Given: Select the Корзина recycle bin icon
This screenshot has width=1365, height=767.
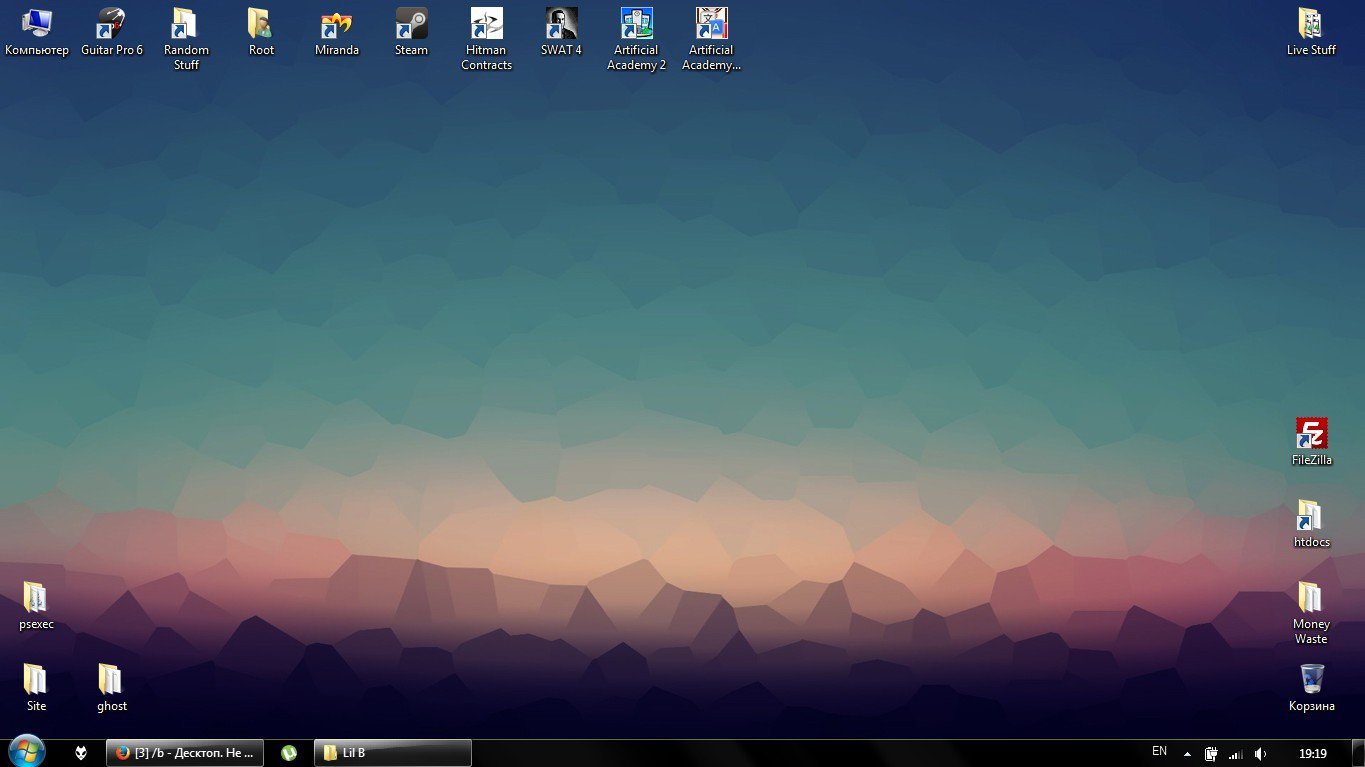Looking at the screenshot, I should [x=1311, y=688].
